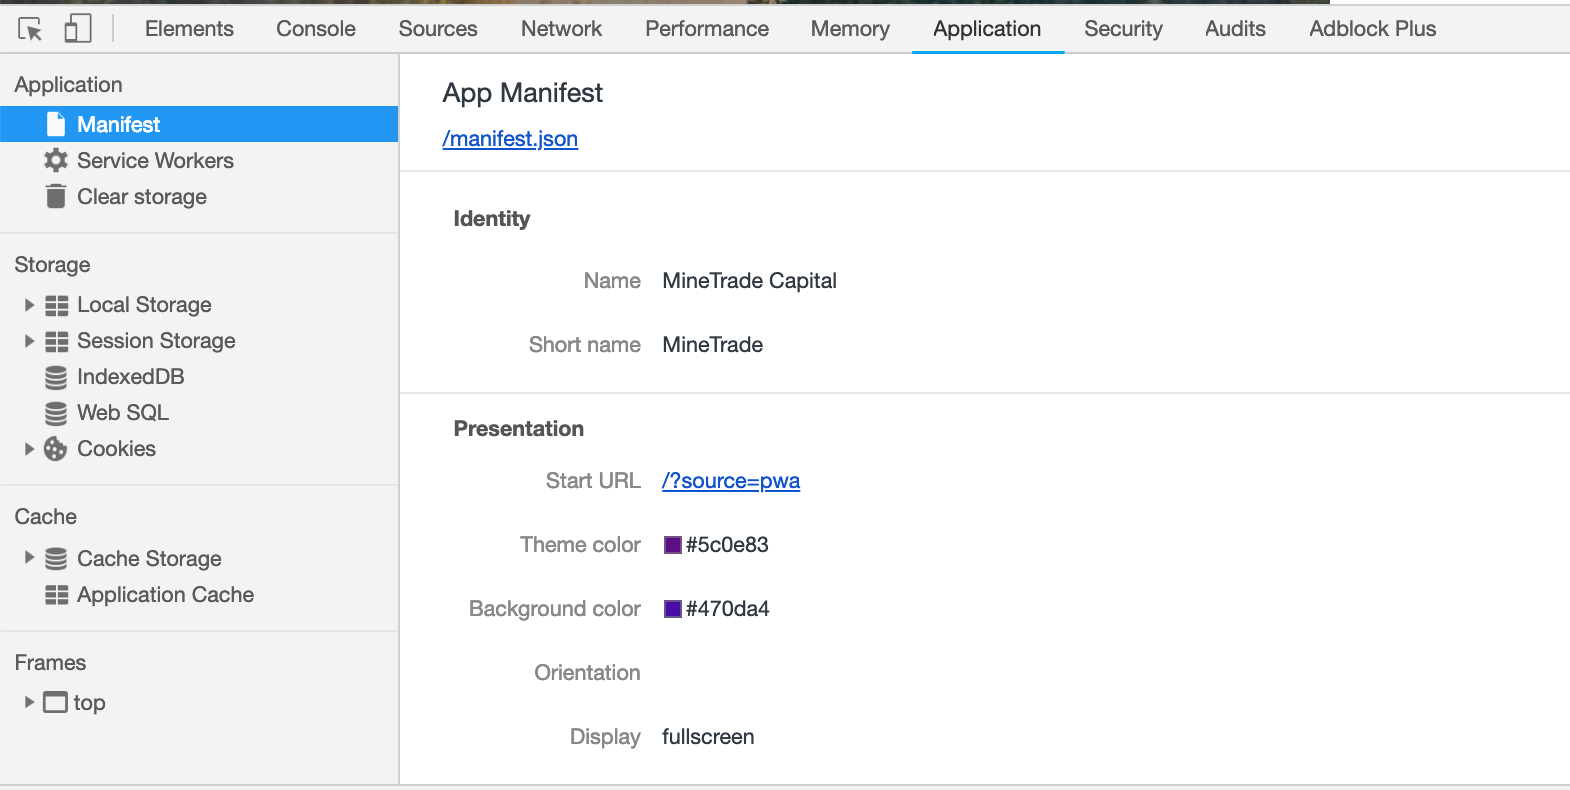The height and width of the screenshot is (790, 1570).
Task: Switch to the Console tab
Action: pos(316,29)
